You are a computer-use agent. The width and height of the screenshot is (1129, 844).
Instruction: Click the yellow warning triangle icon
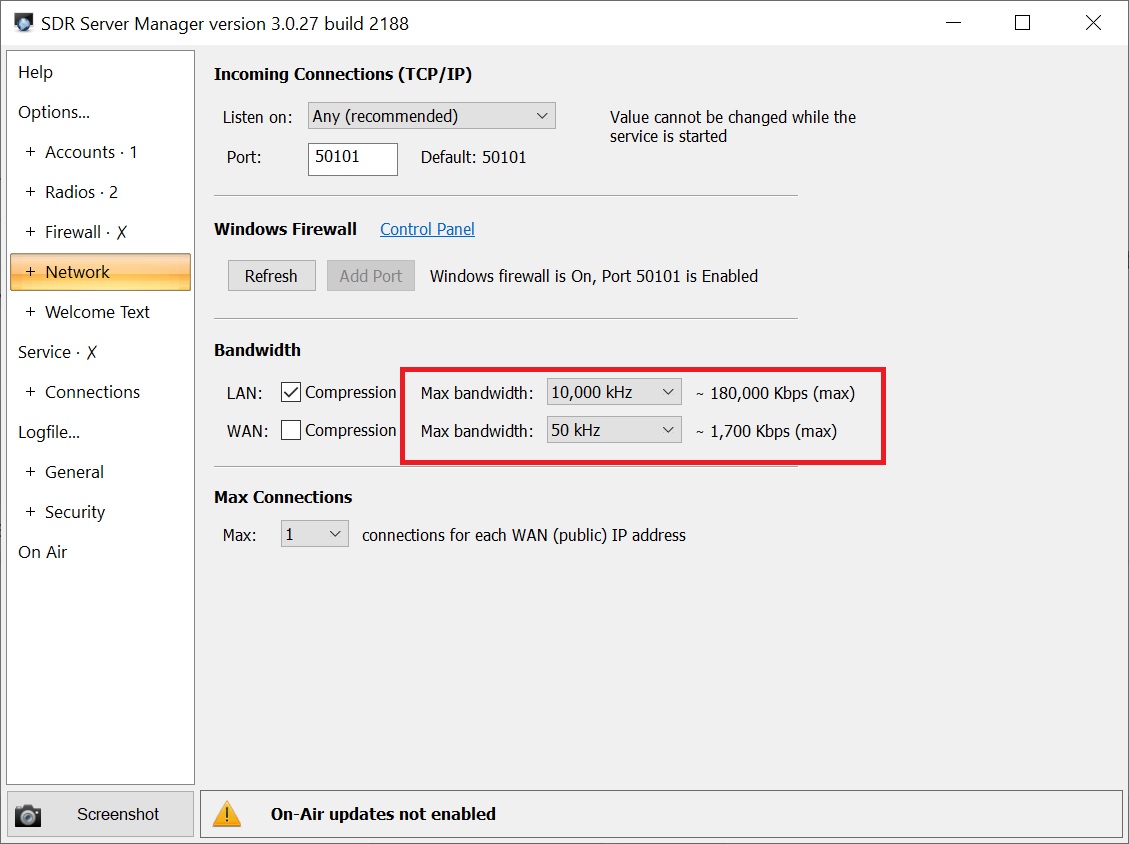point(227,814)
